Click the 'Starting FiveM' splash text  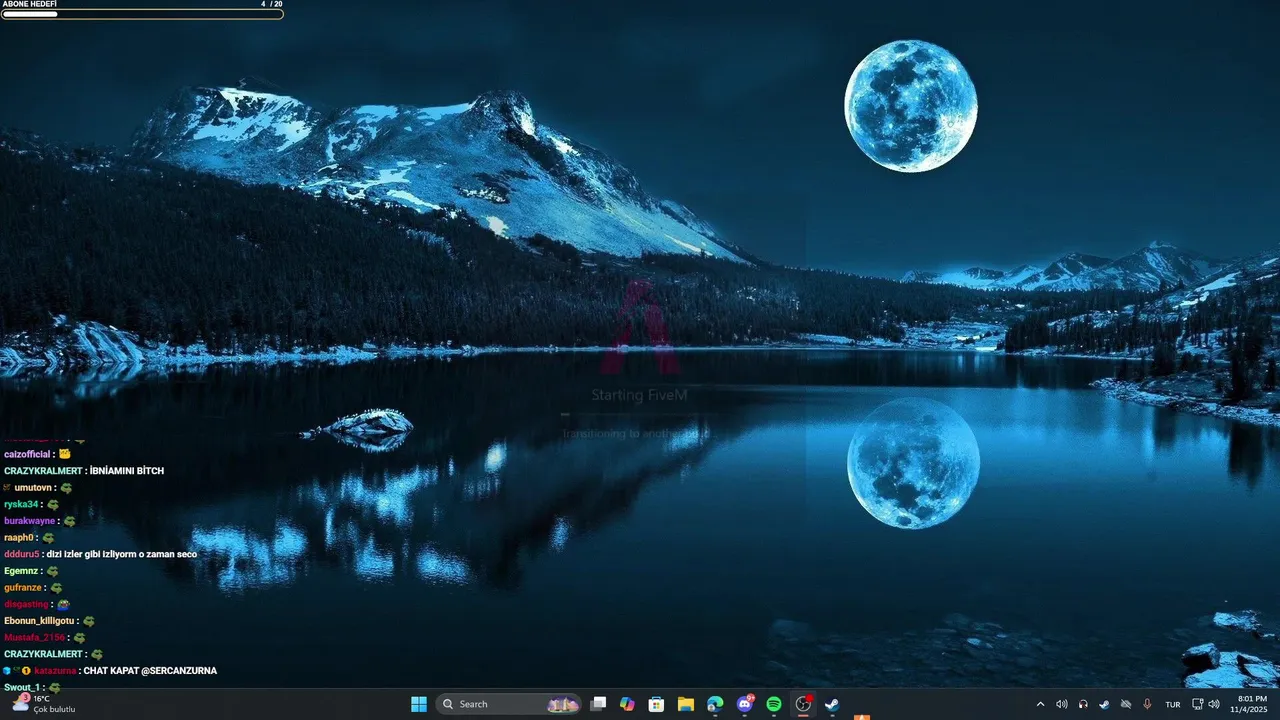[639, 395]
